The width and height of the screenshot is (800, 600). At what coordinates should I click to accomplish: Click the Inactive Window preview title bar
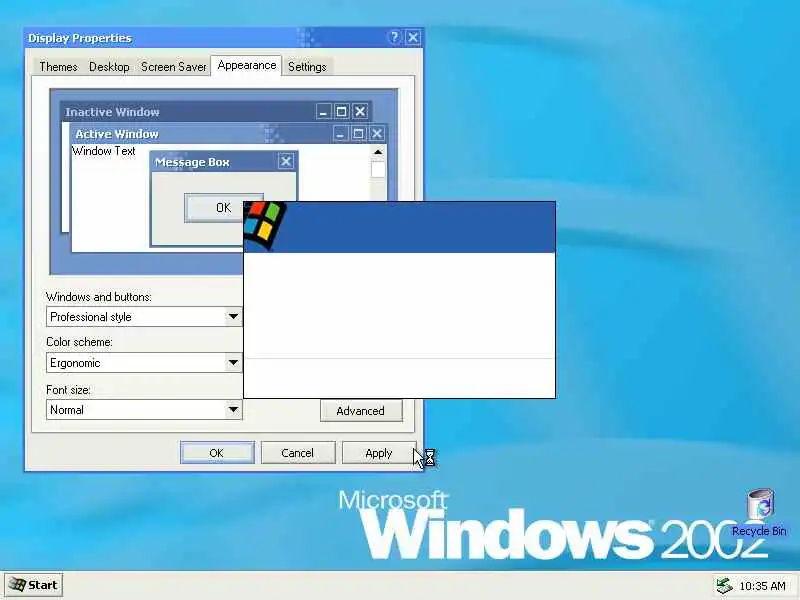[x=216, y=111]
